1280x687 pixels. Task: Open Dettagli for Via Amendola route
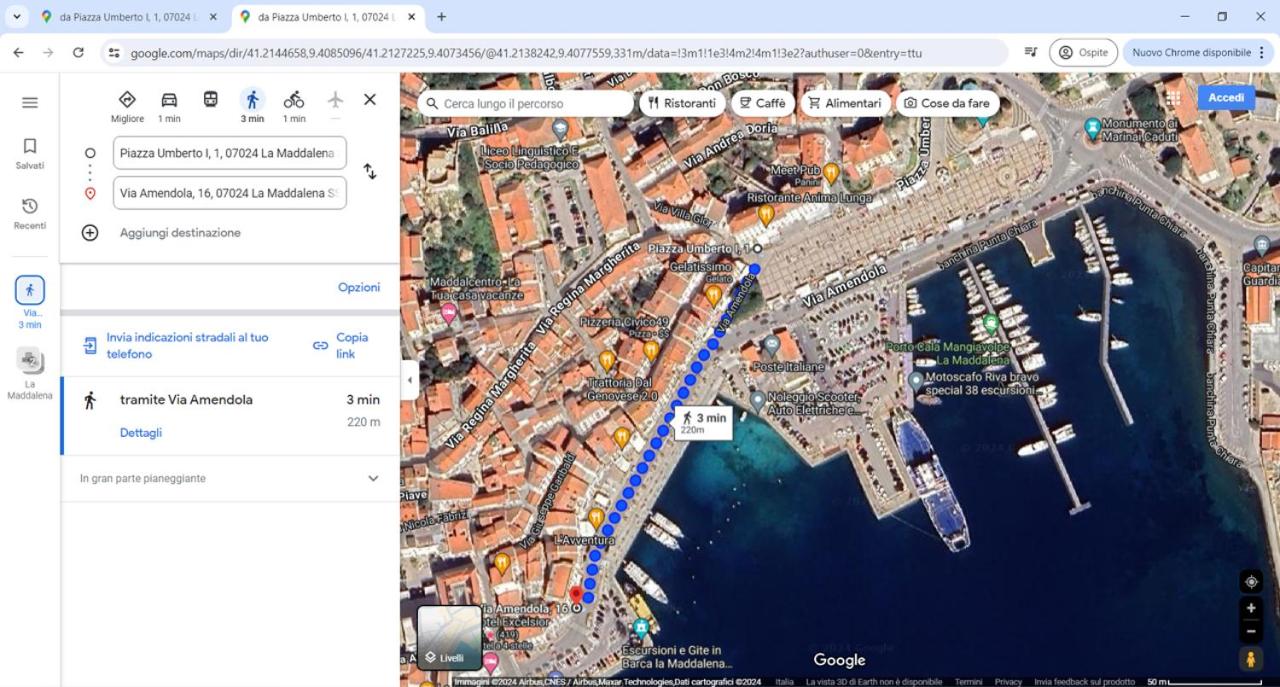point(141,433)
